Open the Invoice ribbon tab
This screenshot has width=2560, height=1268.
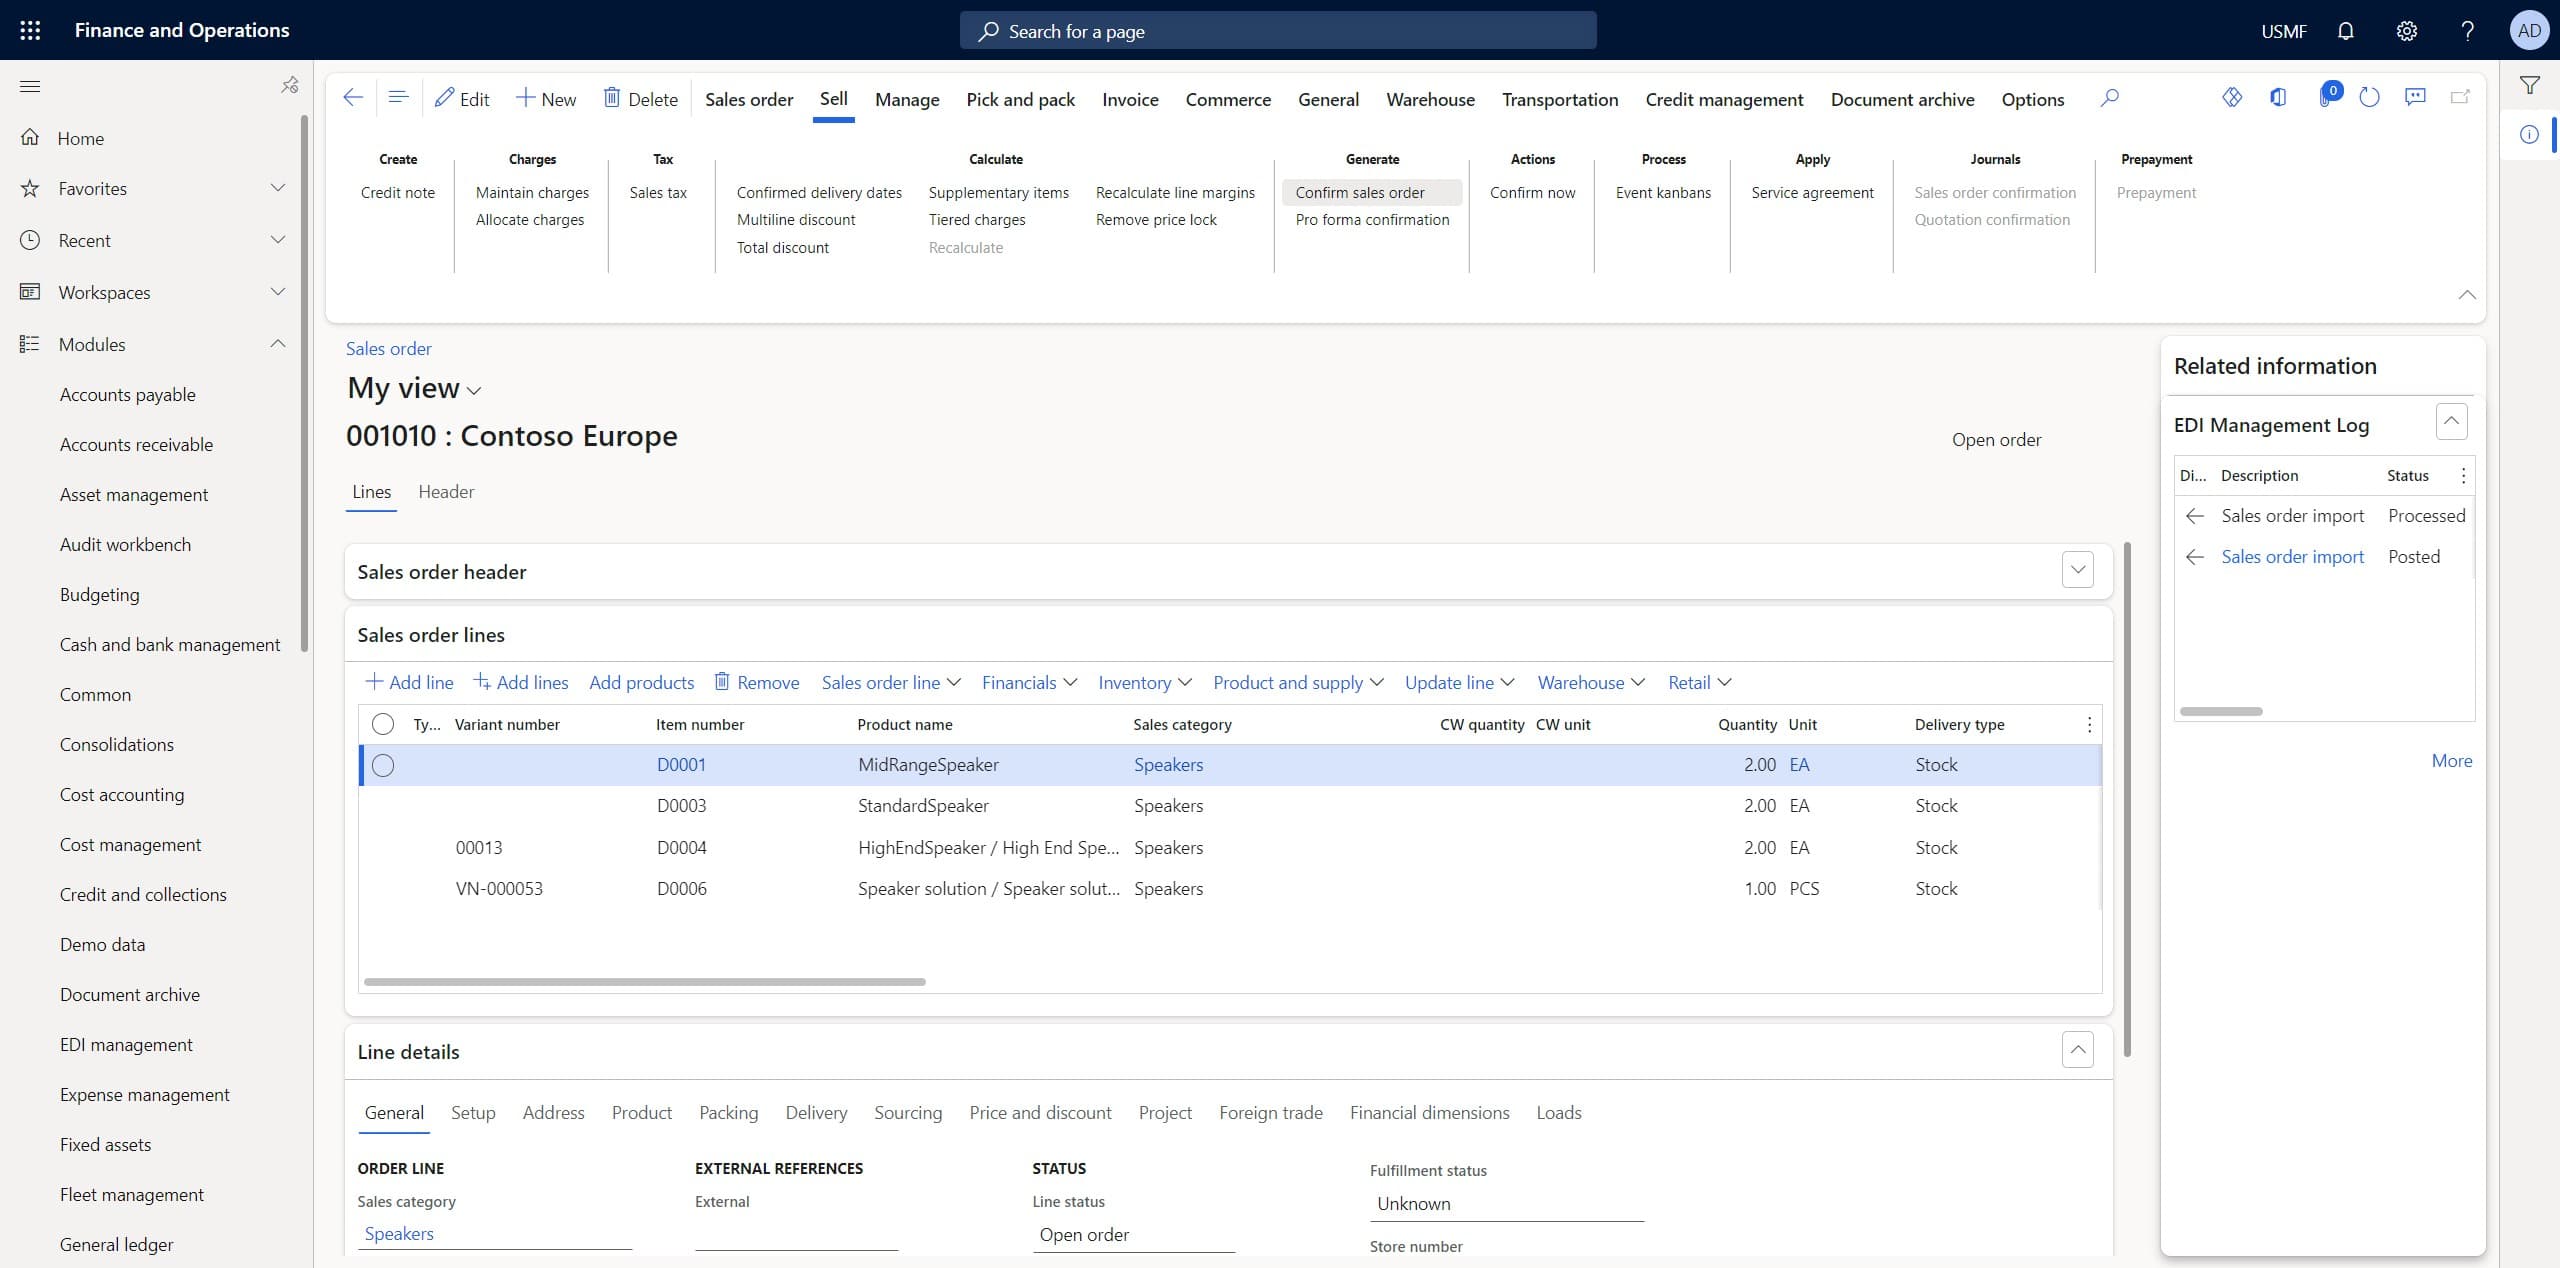(1130, 99)
